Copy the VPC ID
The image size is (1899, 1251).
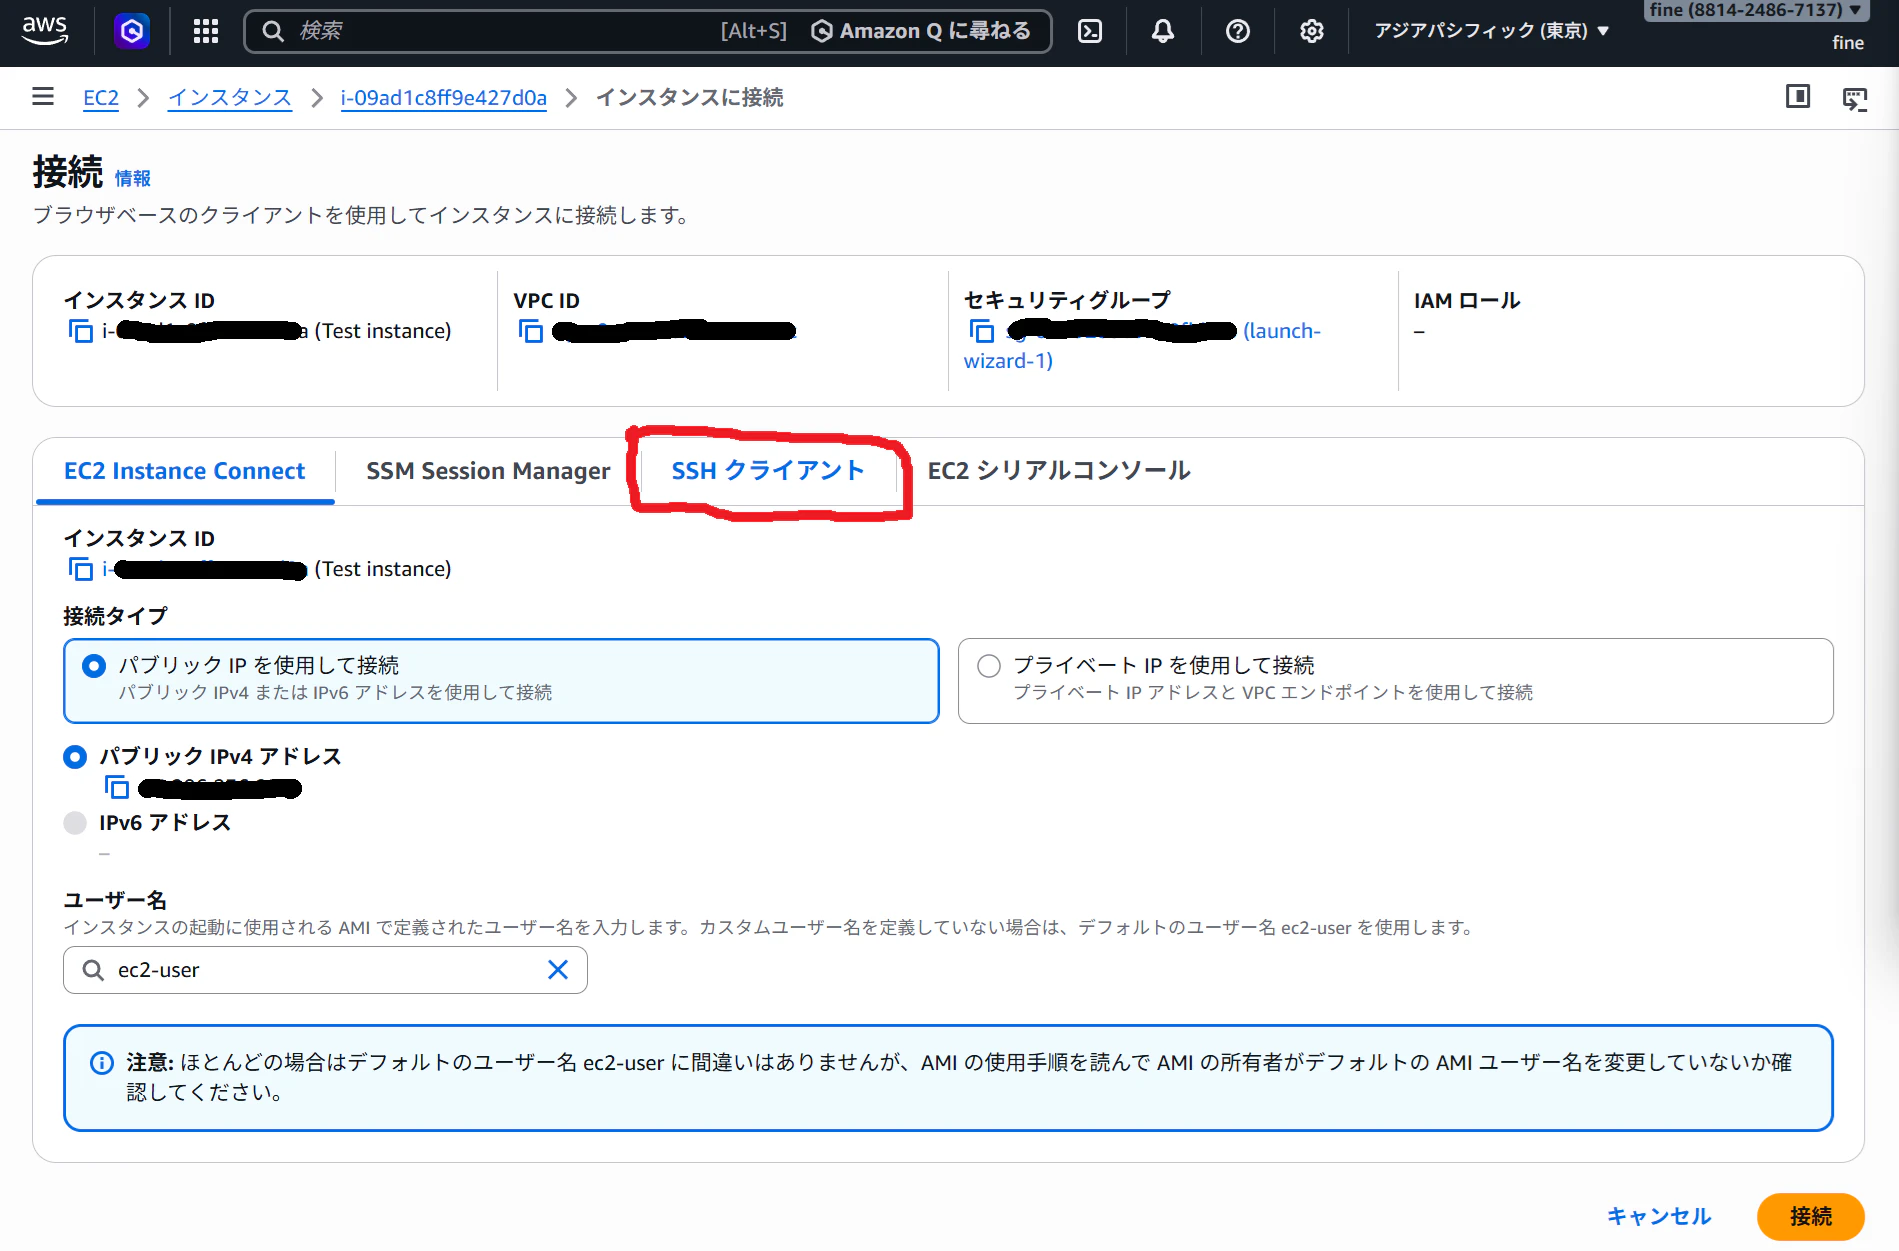point(531,331)
